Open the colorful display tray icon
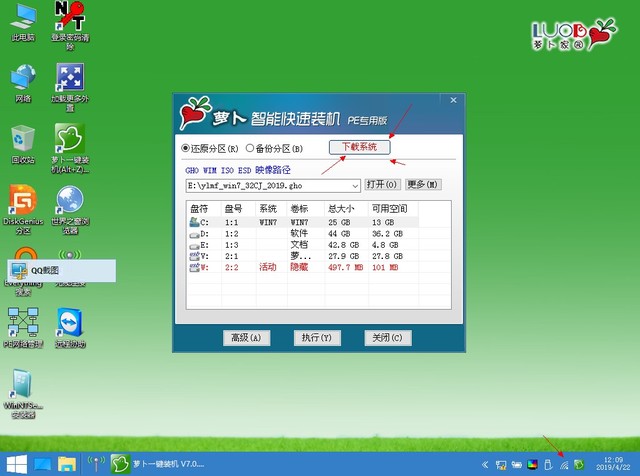The width and height of the screenshot is (640, 476). (x=532, y=465)
